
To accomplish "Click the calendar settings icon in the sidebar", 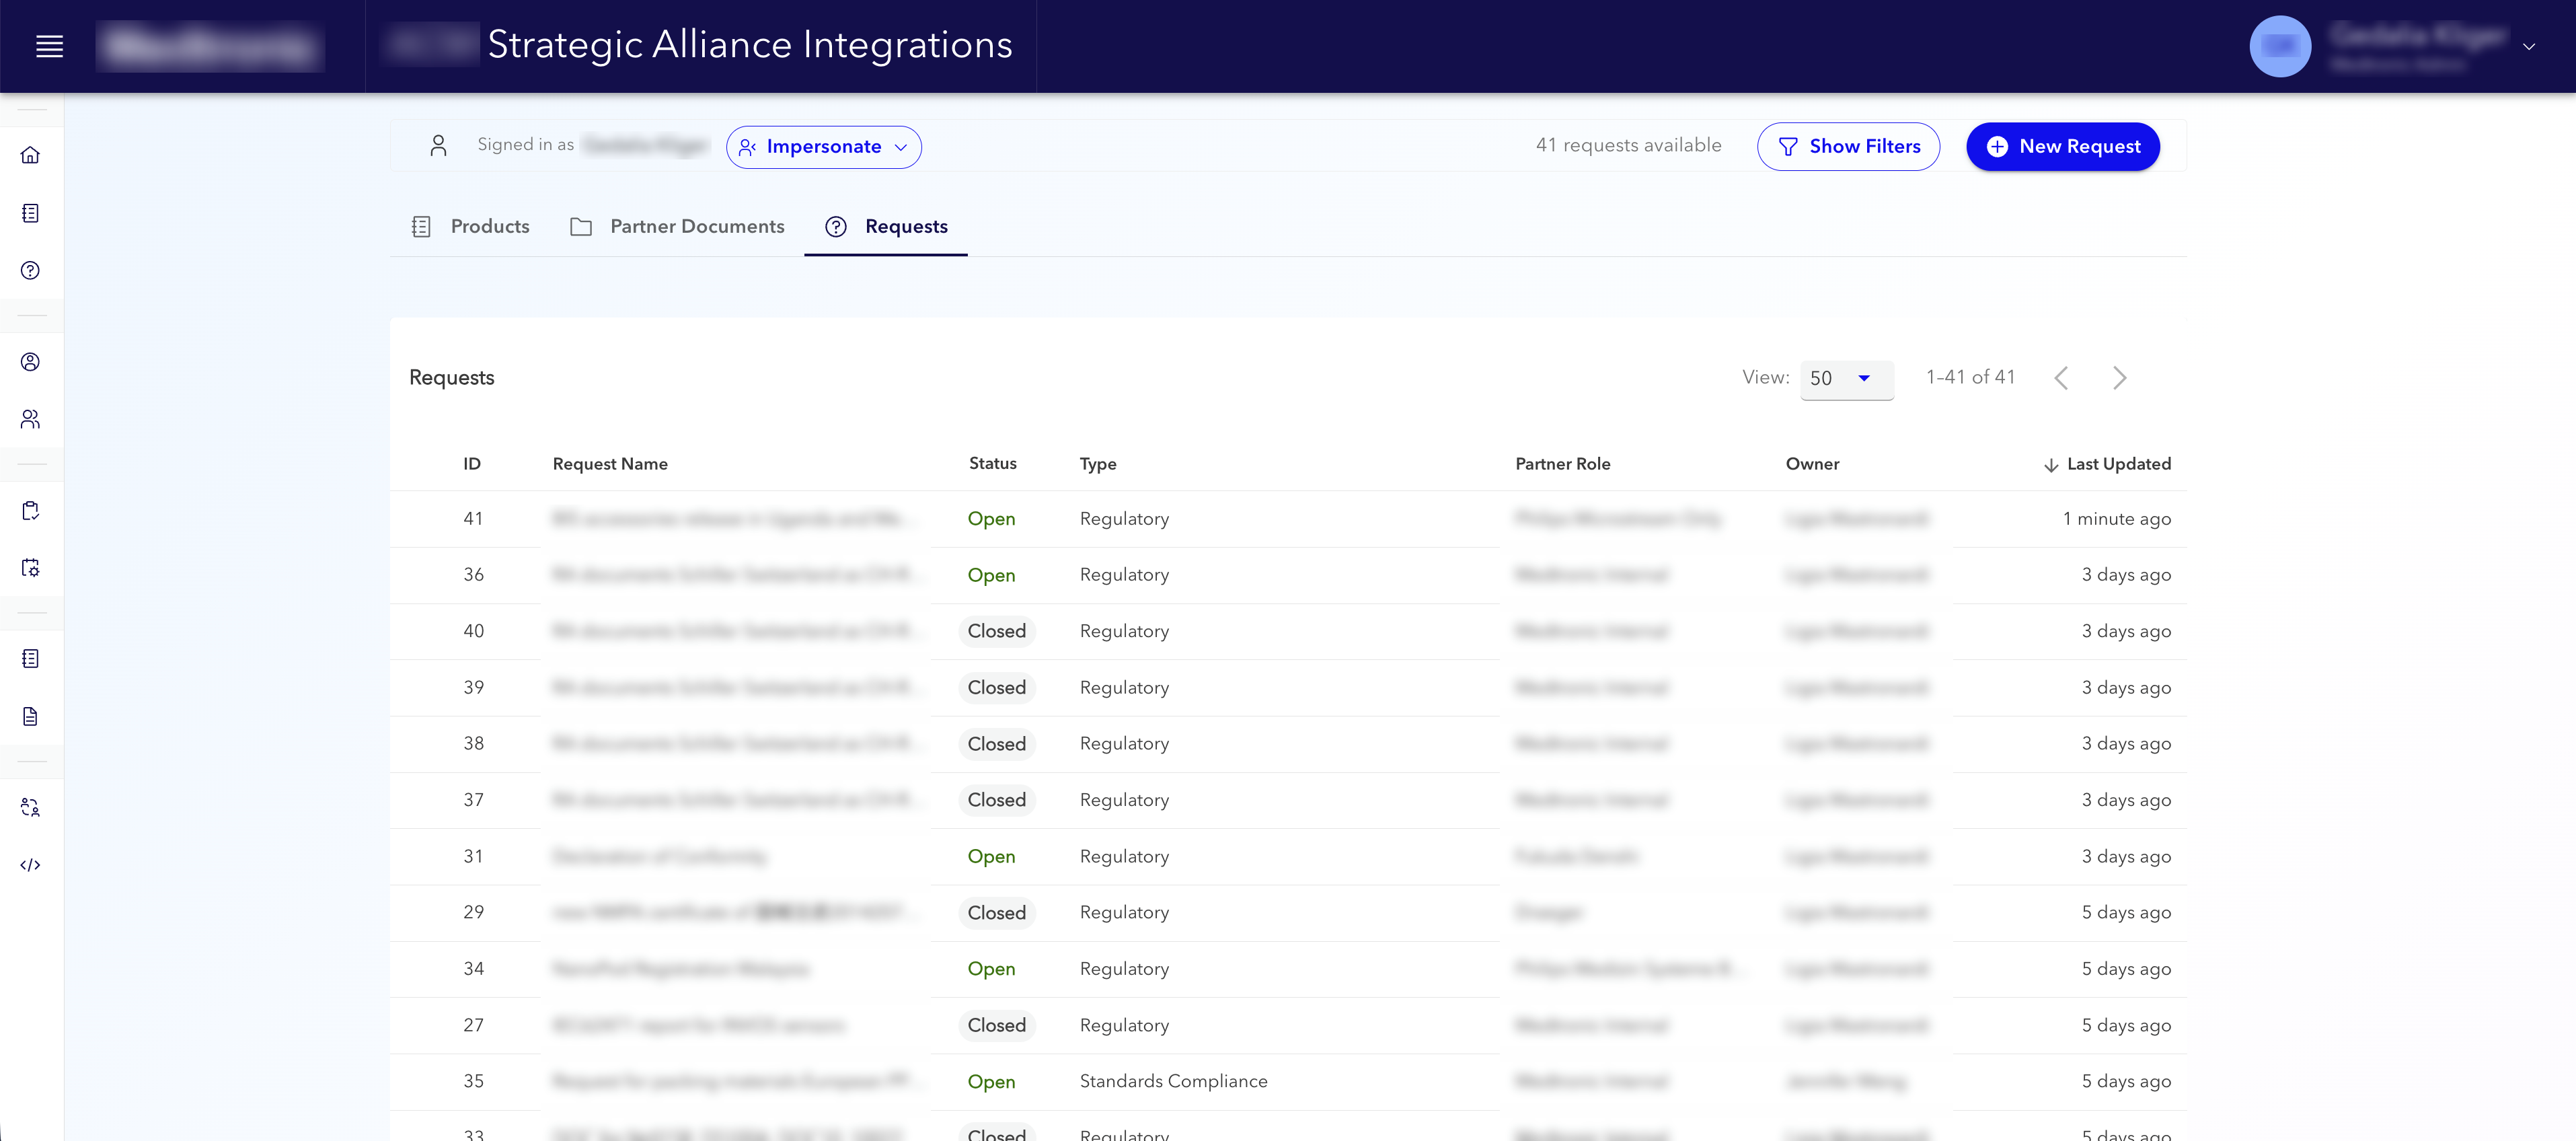I will 31,567.
